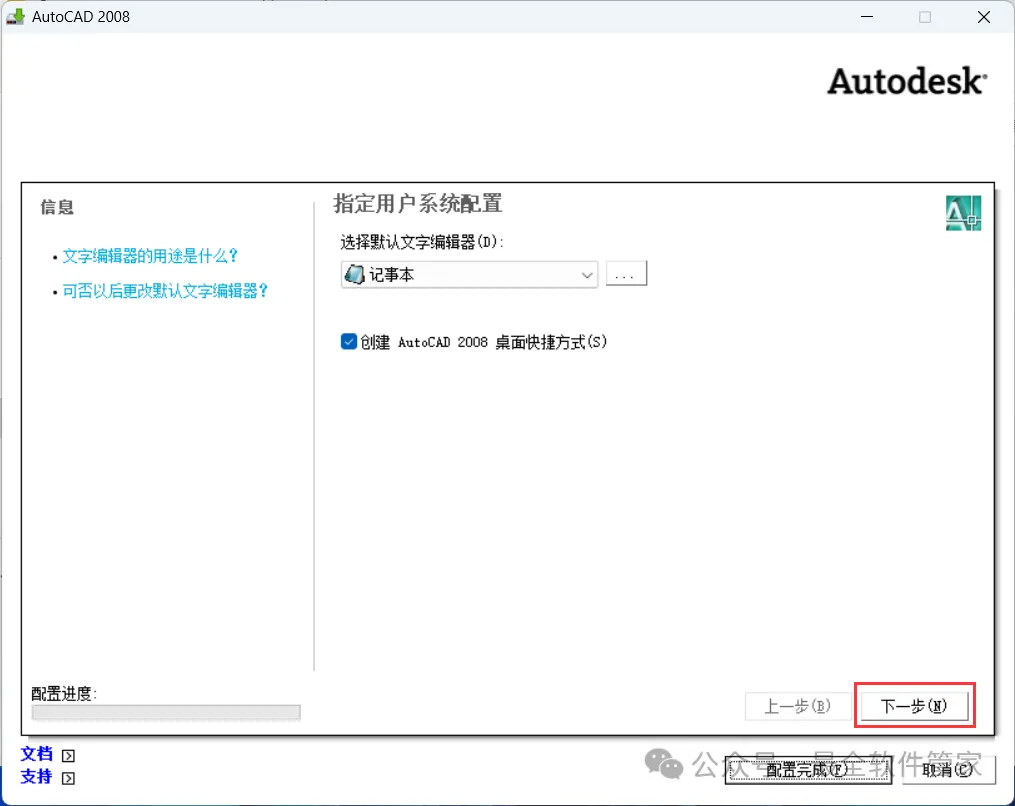Click the 配置进度 label
1015x806 pixels.
pyautogui.click(x=64, y=694)
